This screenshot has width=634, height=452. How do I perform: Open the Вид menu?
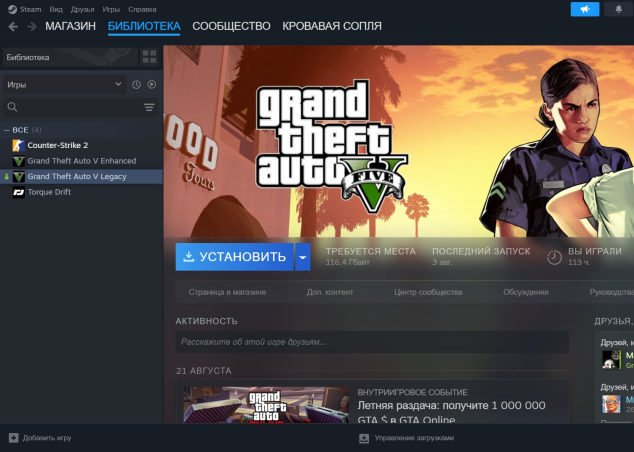click(x=56, y=9)
